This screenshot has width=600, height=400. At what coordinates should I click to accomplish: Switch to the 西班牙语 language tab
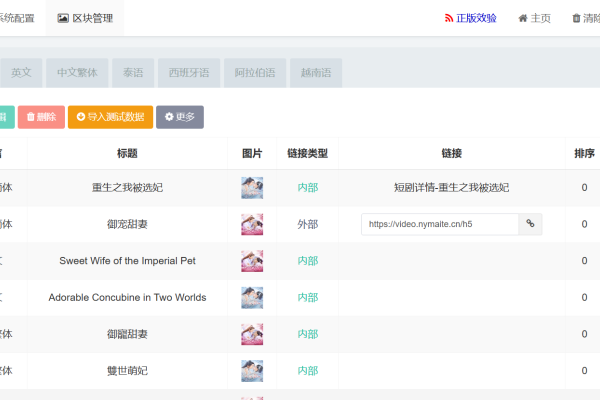click(190, 73)
